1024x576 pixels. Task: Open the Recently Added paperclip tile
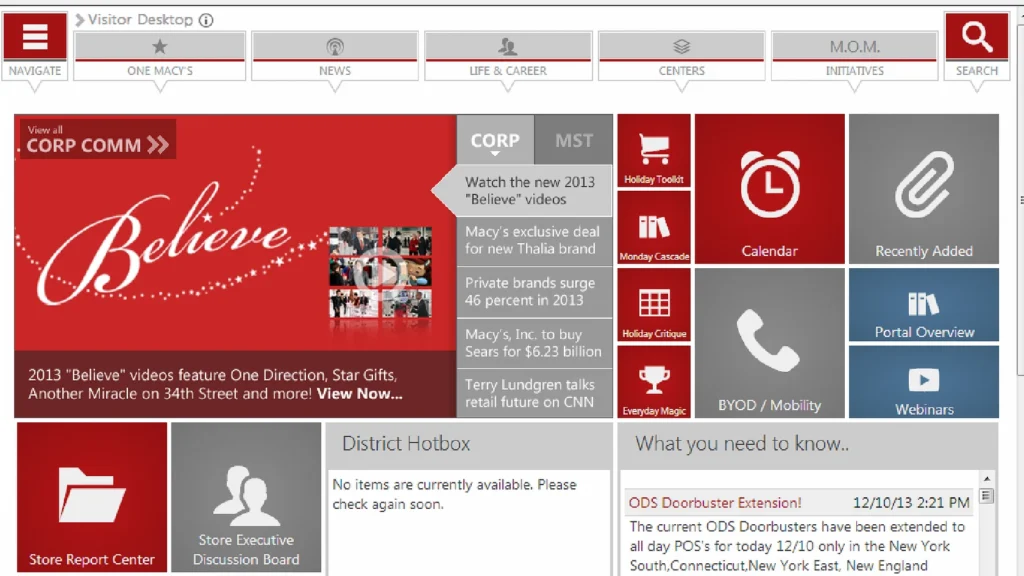pos(923,189)
